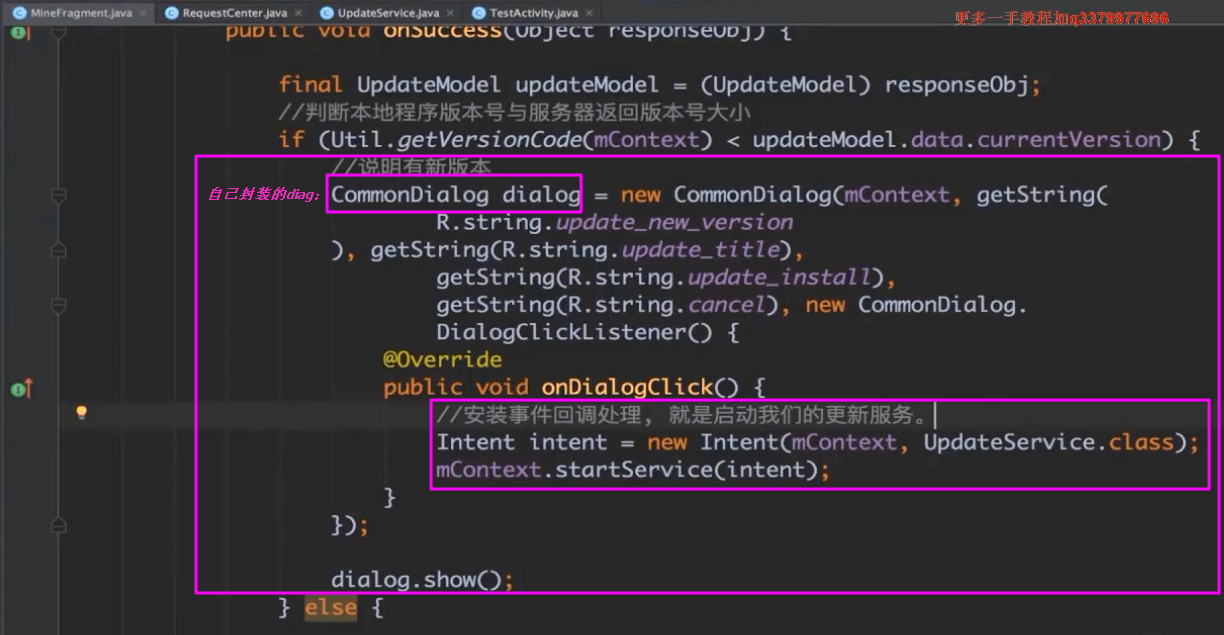Select the UpdateService.java tab
Viewport: 1224px width, 635px height.
coord(387,13)
